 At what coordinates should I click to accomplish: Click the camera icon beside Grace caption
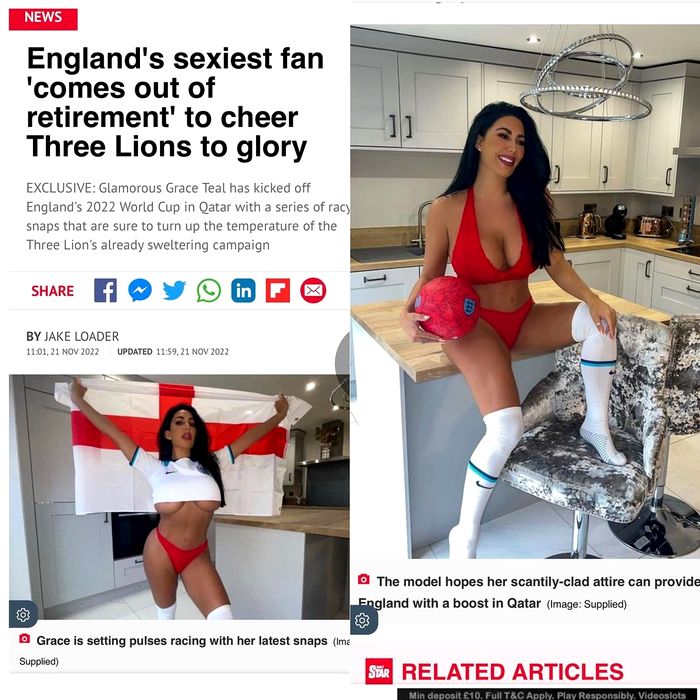(x=25, y=639)
